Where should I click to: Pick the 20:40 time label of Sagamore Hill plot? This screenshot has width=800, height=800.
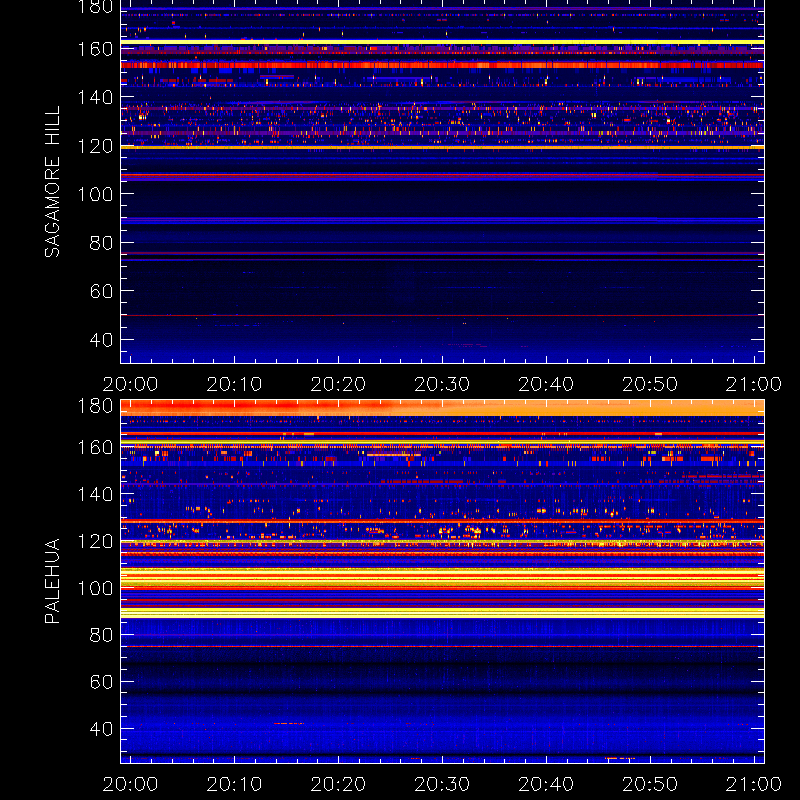(x=546, y=384)
